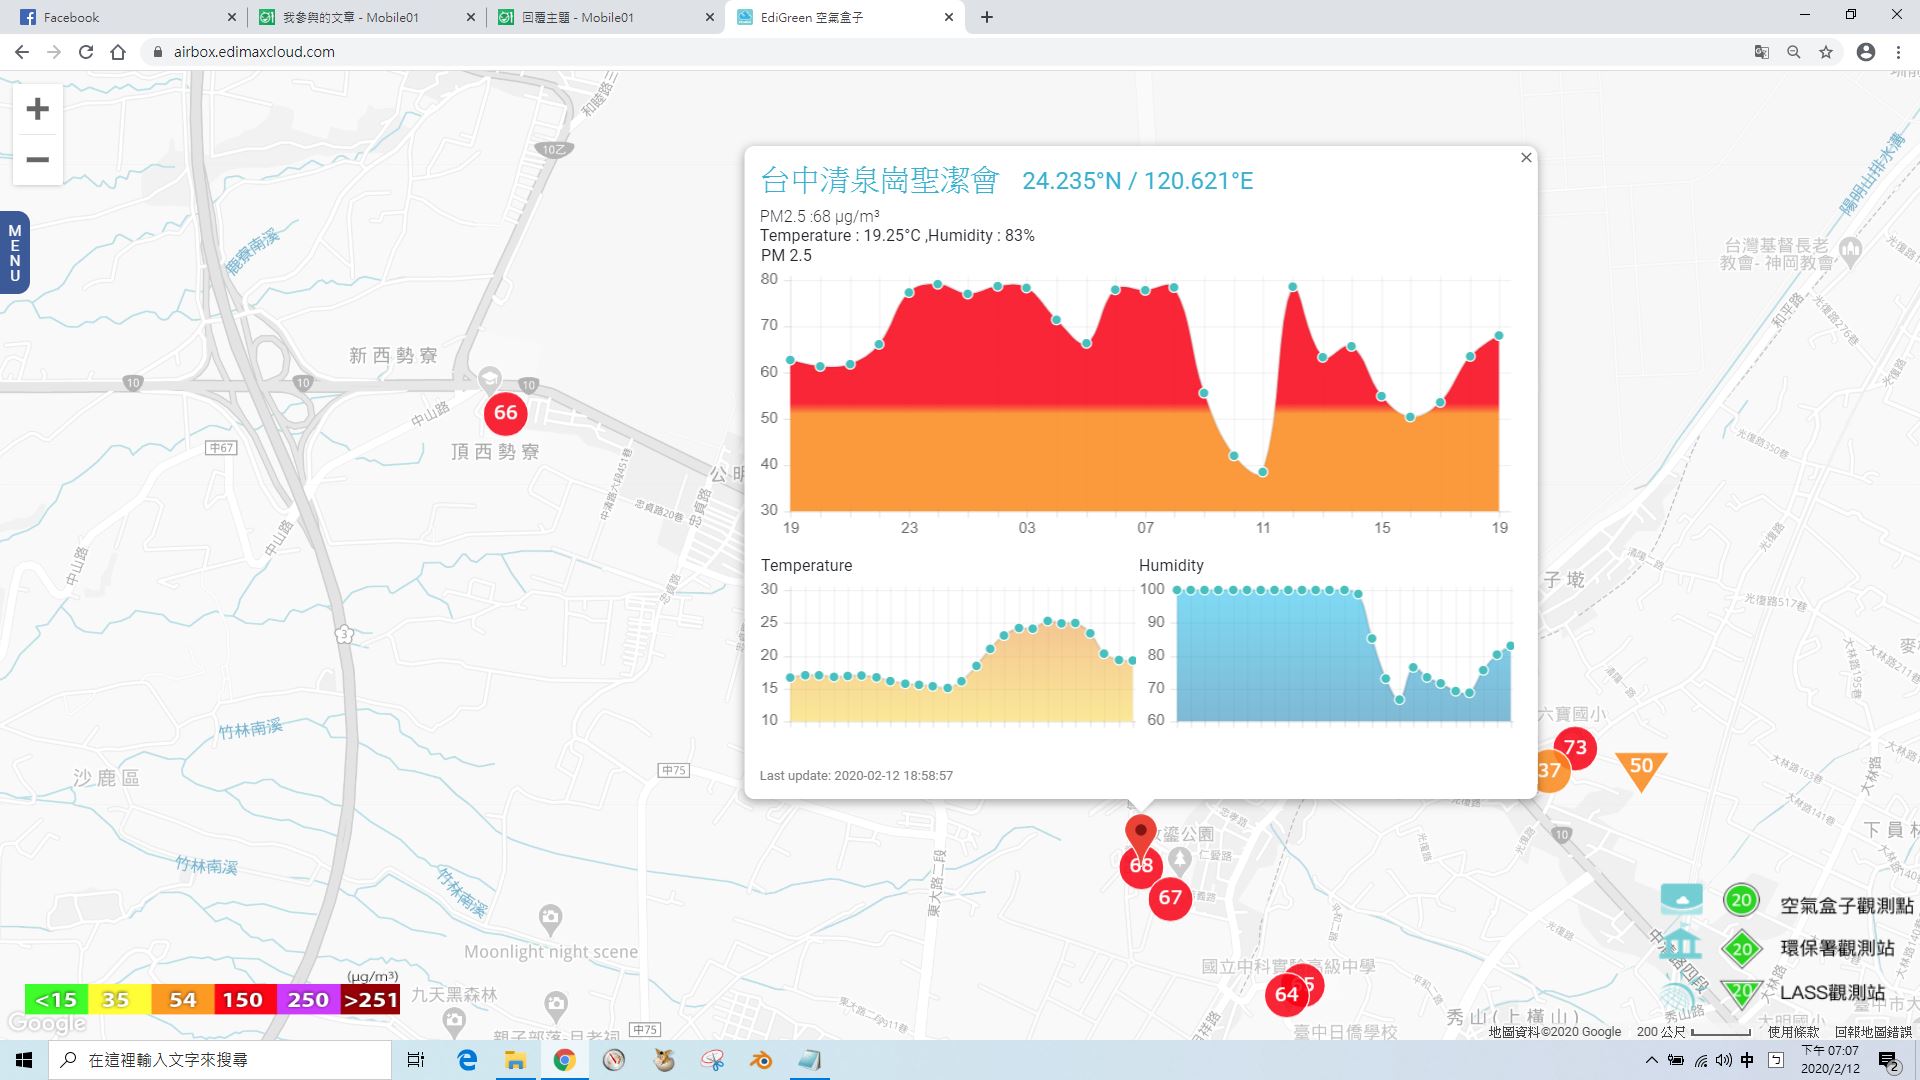Viewport: 1920px width, 1080px height.
Task: Switch to the 回覆主題 Mobile01 tab
Action: pyautogui.click(x=605, y=17)
